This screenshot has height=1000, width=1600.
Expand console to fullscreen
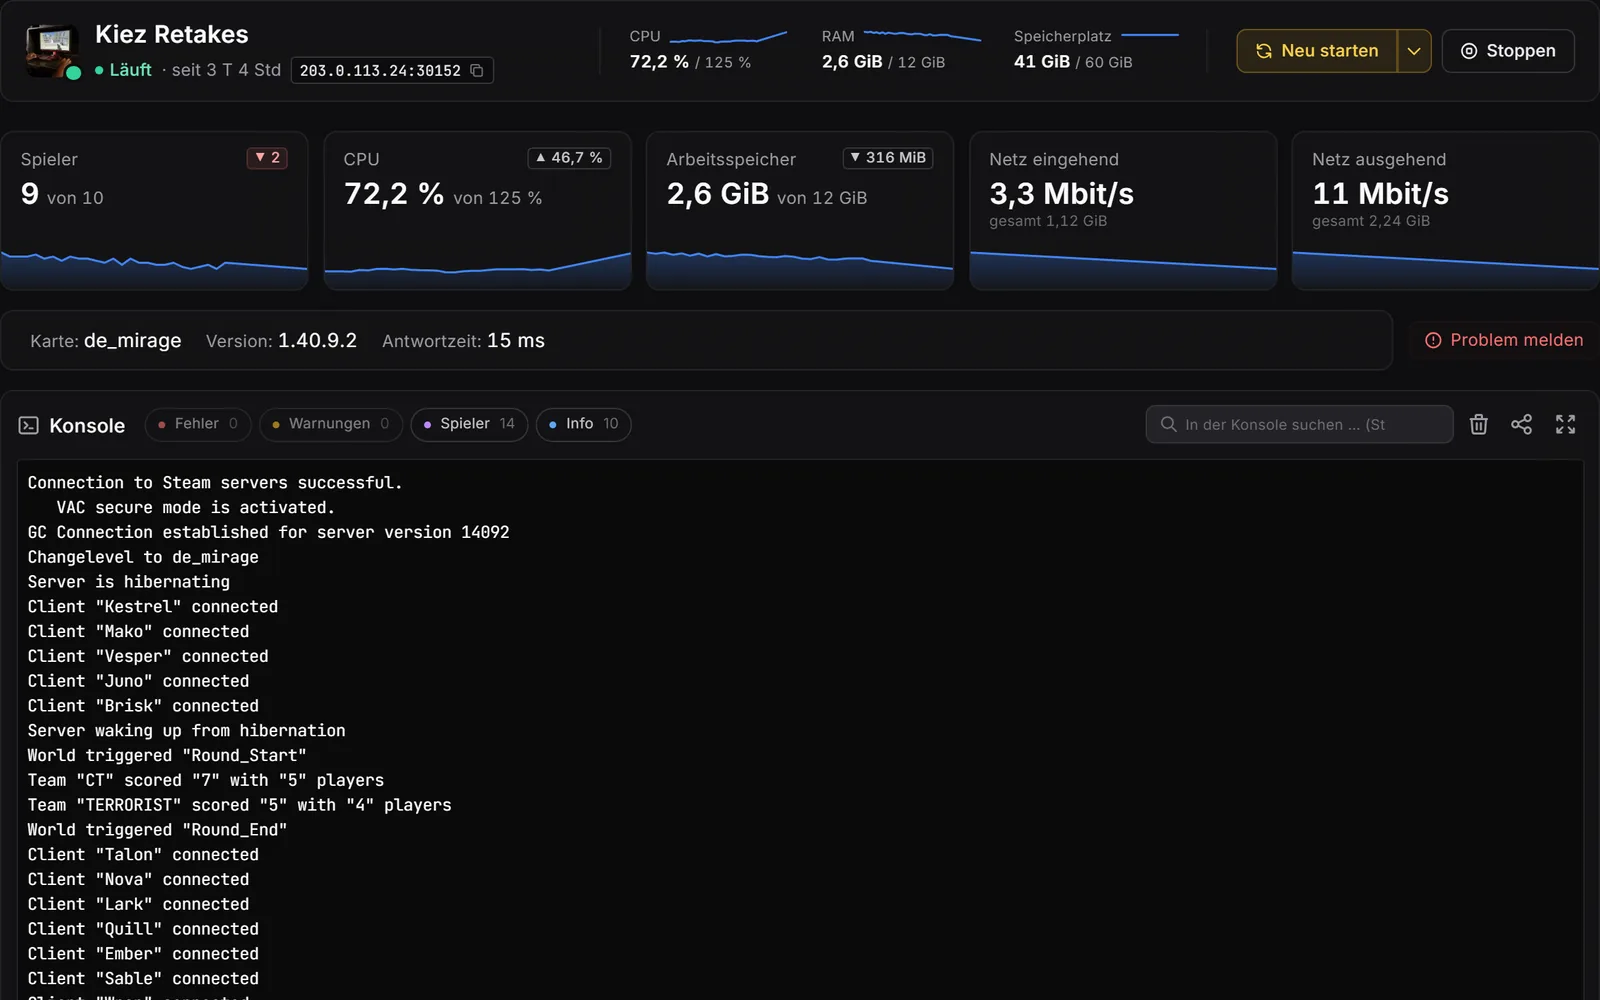tap(1565, 424)
